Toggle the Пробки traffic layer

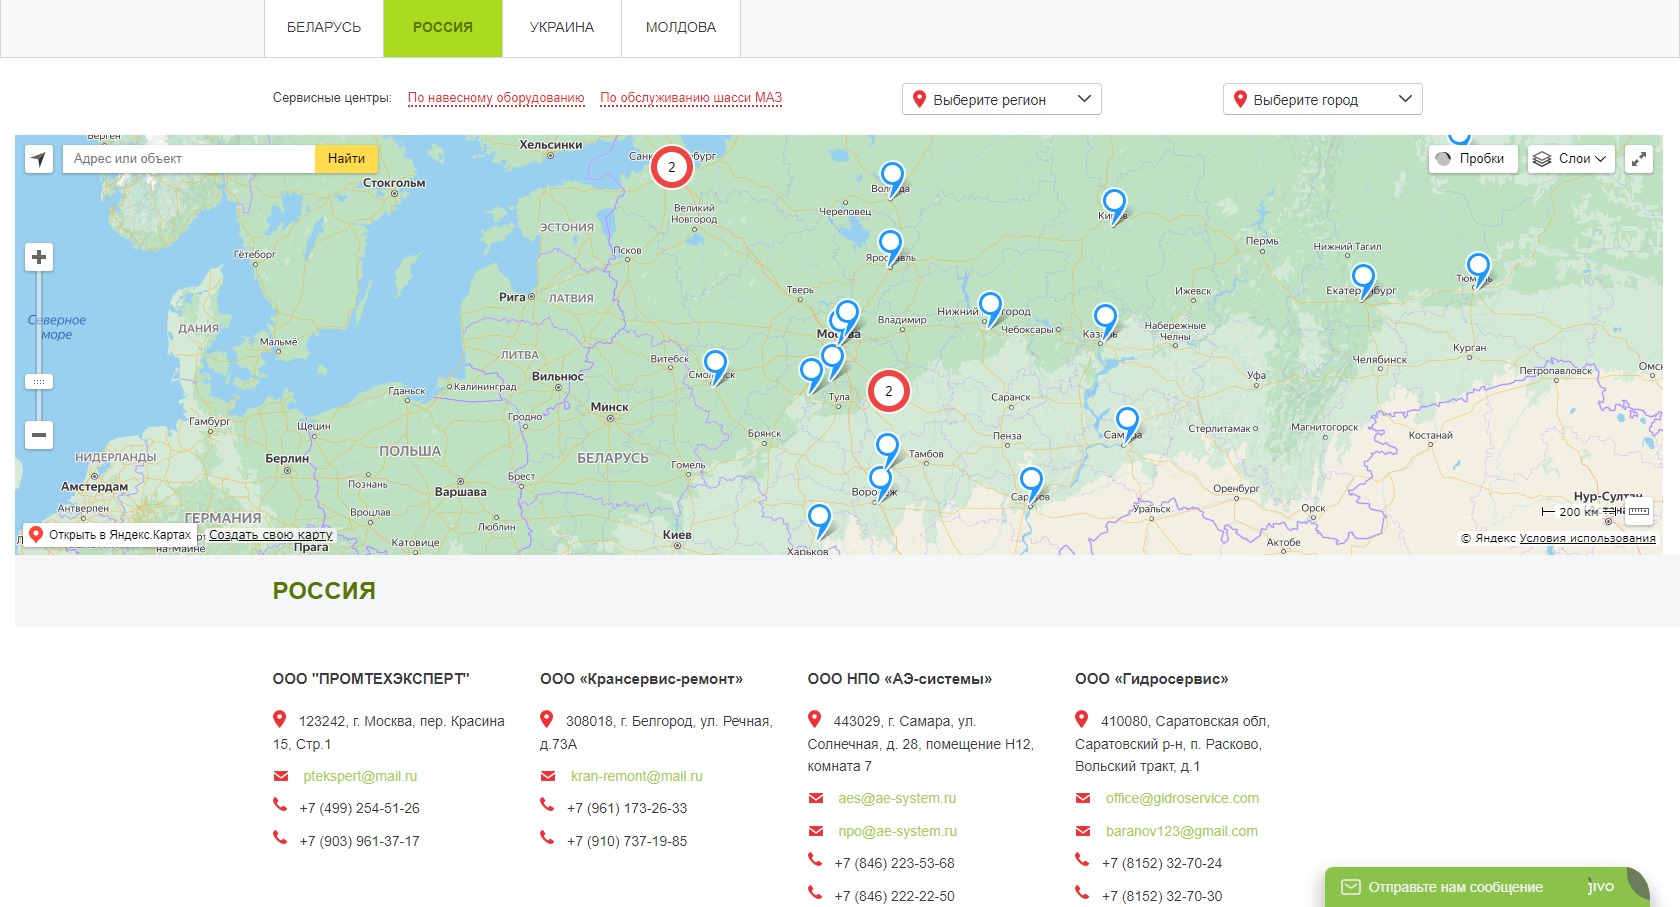click(x=1472, y=159)
